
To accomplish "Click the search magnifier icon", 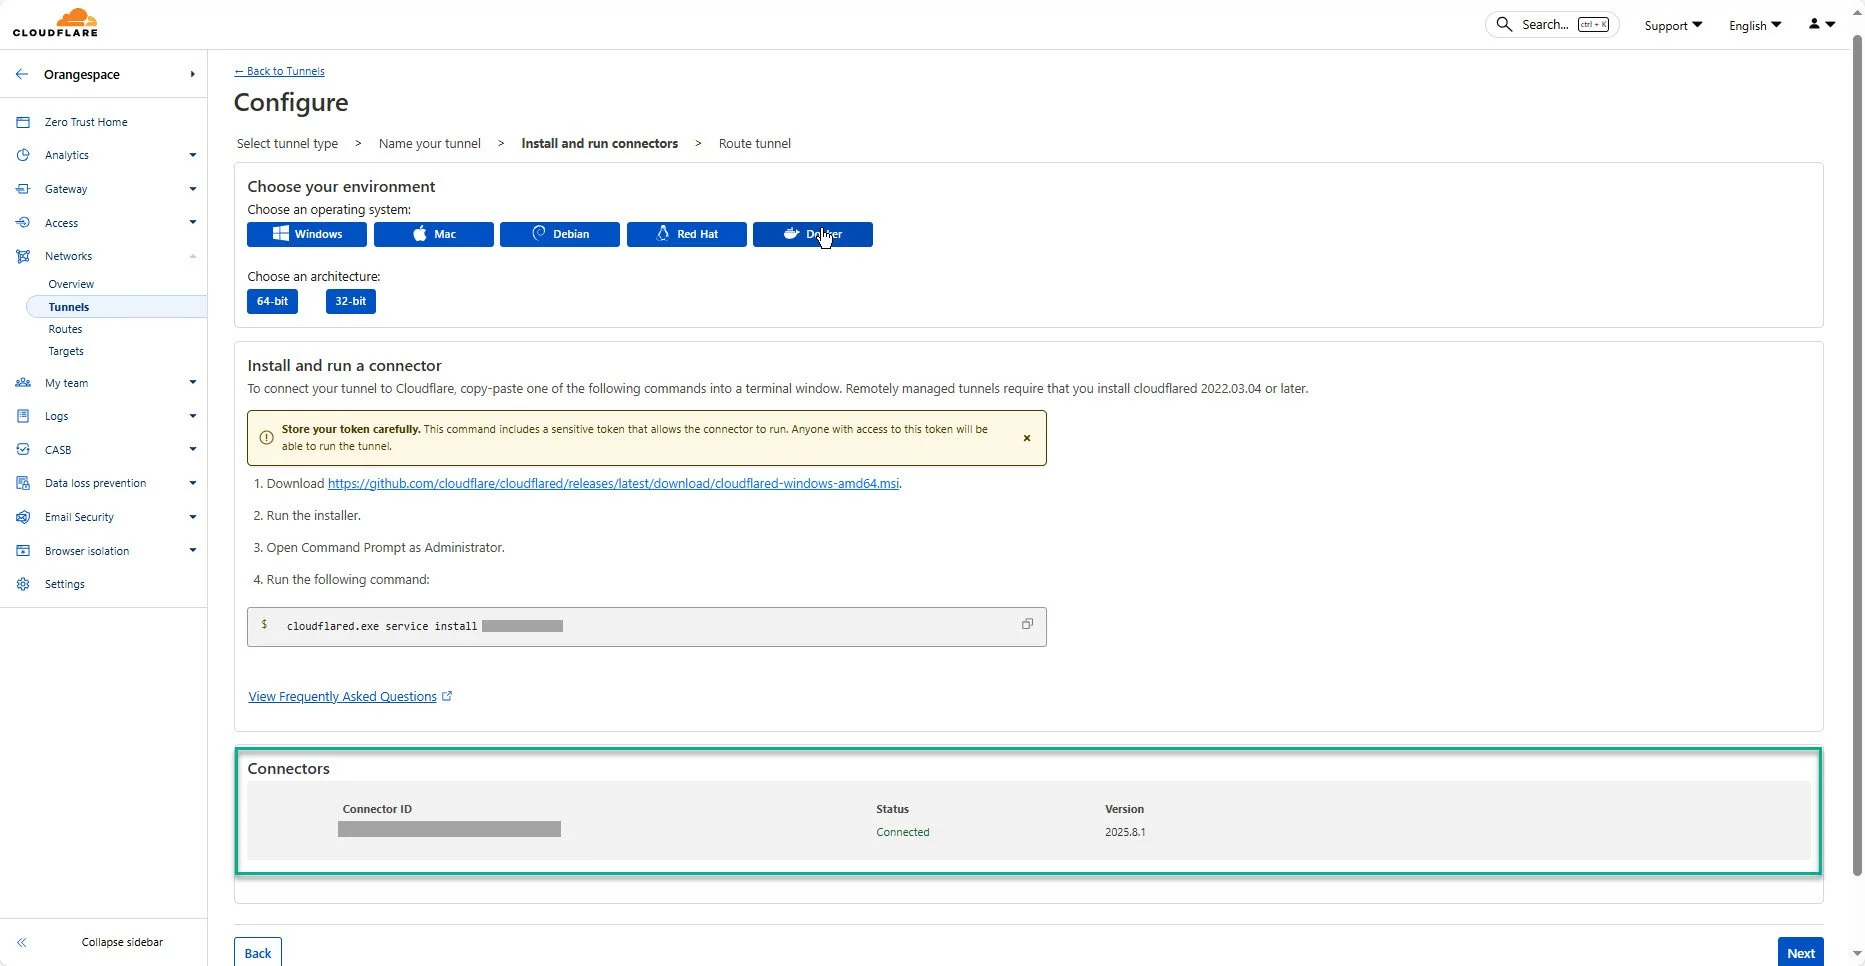I will 1504,24.
